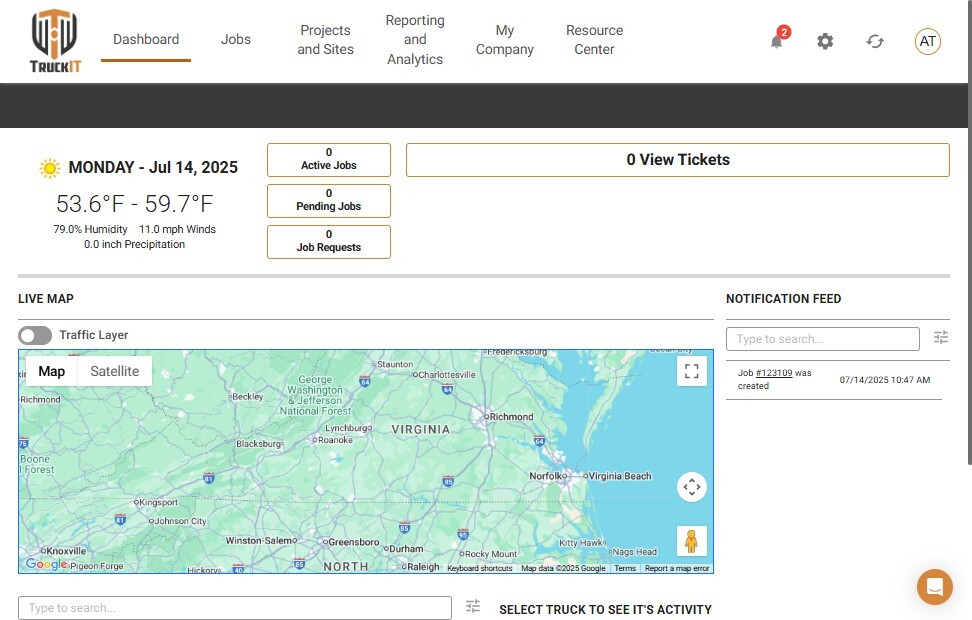The image size is (972, 620).
Task: Click the sun weather icon
Action: click(50, 168)
